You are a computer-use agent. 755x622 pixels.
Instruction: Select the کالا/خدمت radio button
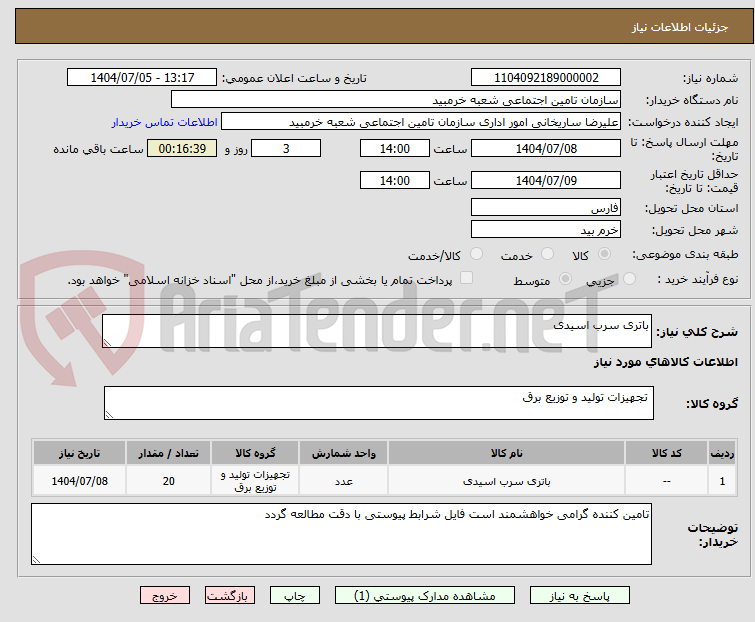pyautogui.click(x=476, y=254)
